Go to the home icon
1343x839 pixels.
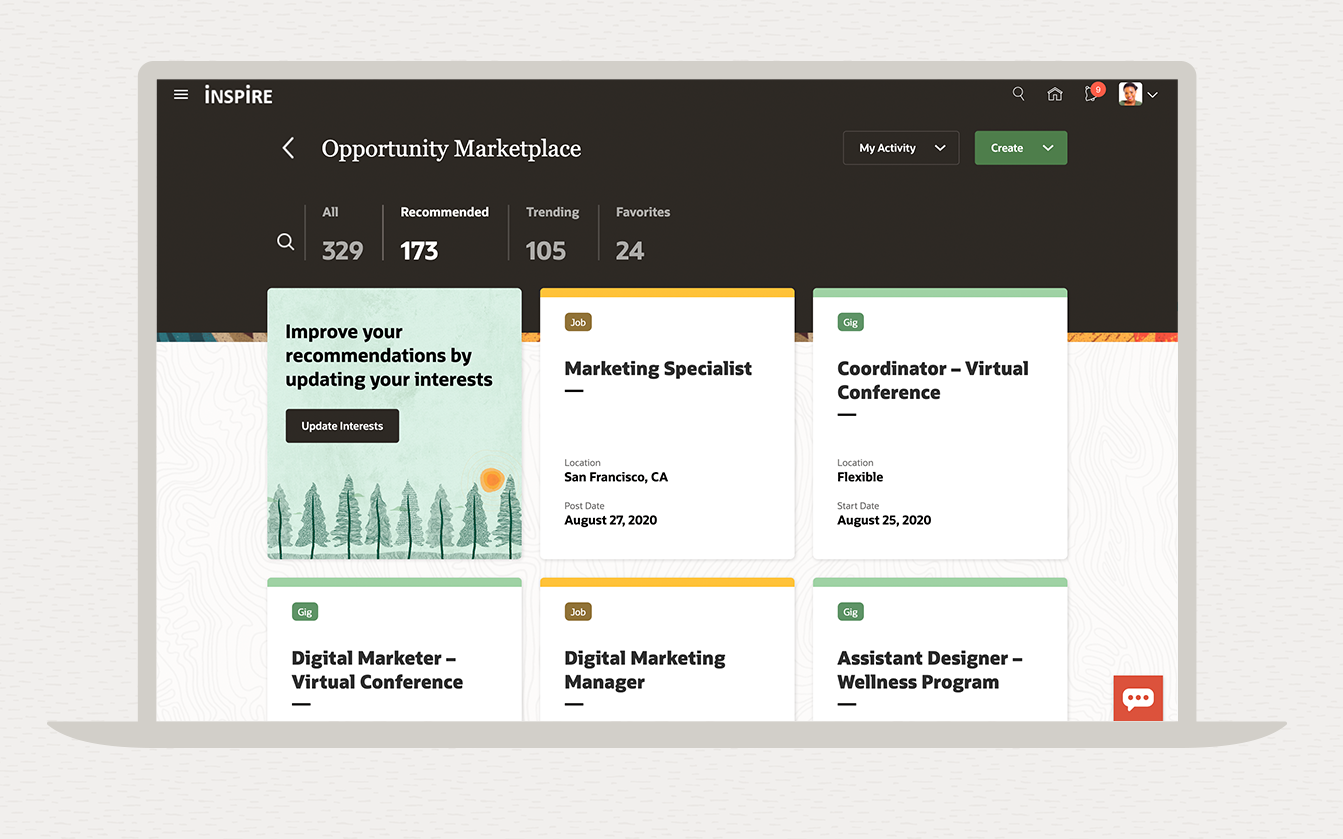[1054, 94]
